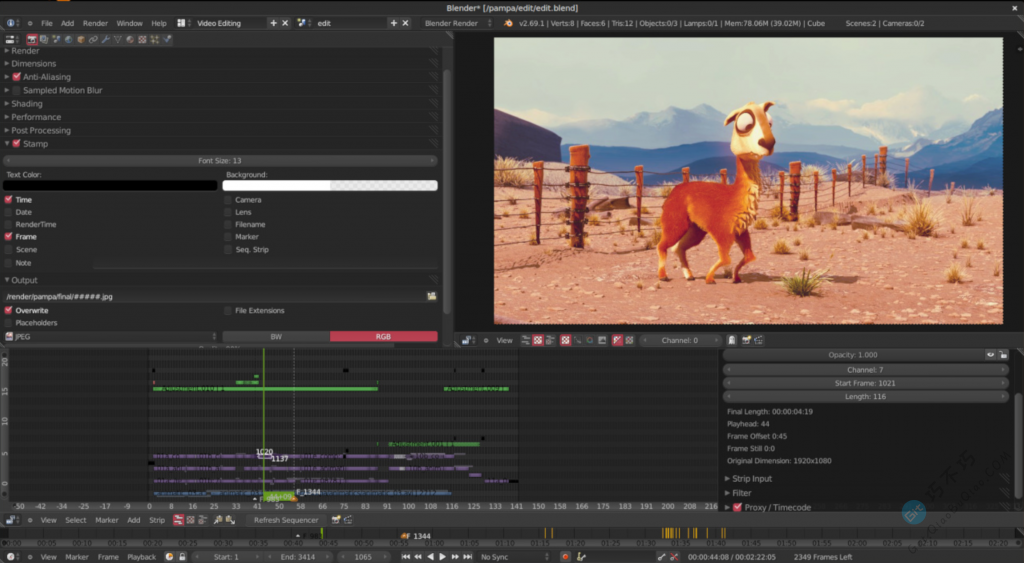Toggle strip visibility eye icon near Opacity

[x=991, y=355]
